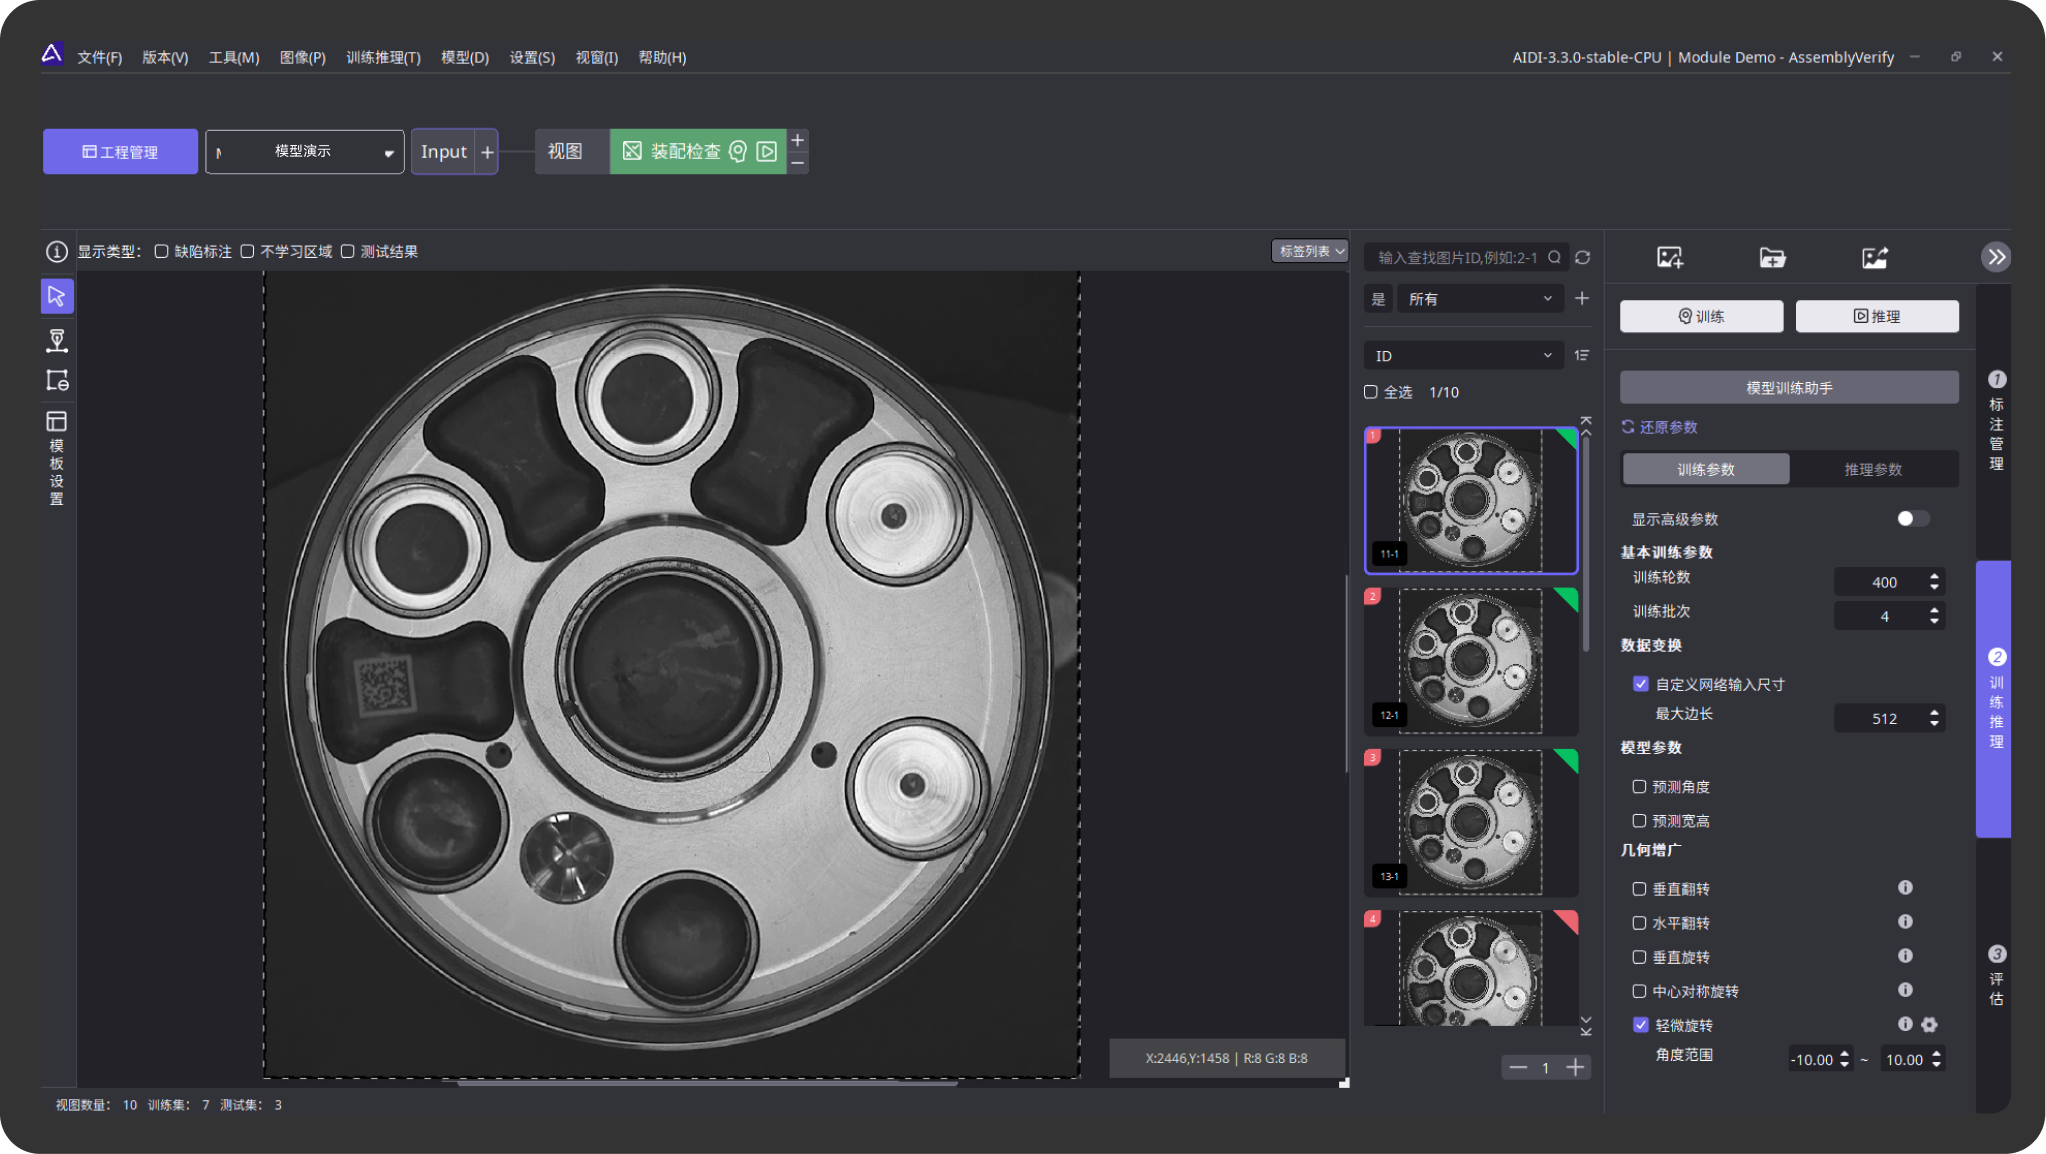Click the template settings icon in left toolbar
Image resolution: width=2046 pixels, height=1154 pixels.
[57, 421]
